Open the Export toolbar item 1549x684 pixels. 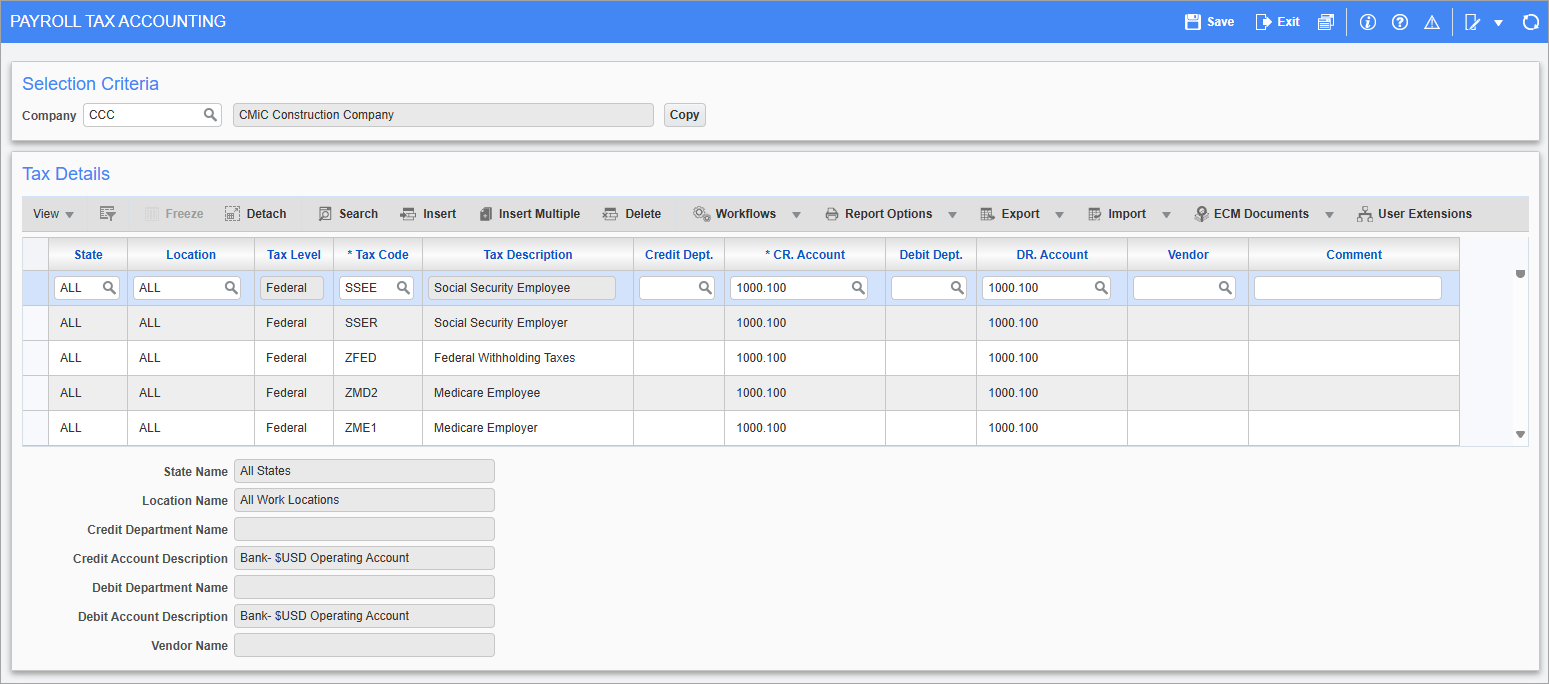[x=1010, y=214]
